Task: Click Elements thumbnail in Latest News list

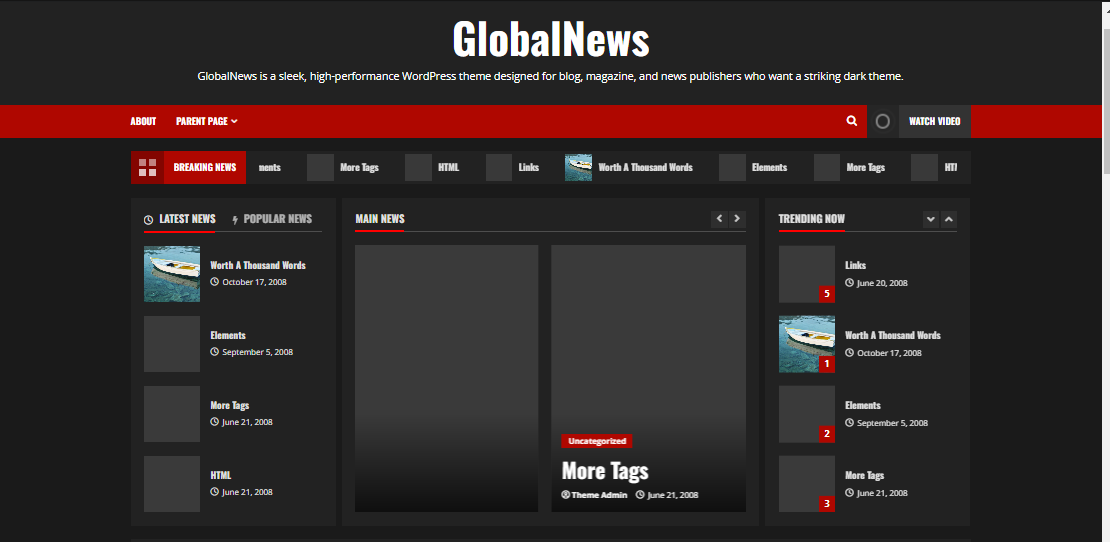Action: (172, 344)
